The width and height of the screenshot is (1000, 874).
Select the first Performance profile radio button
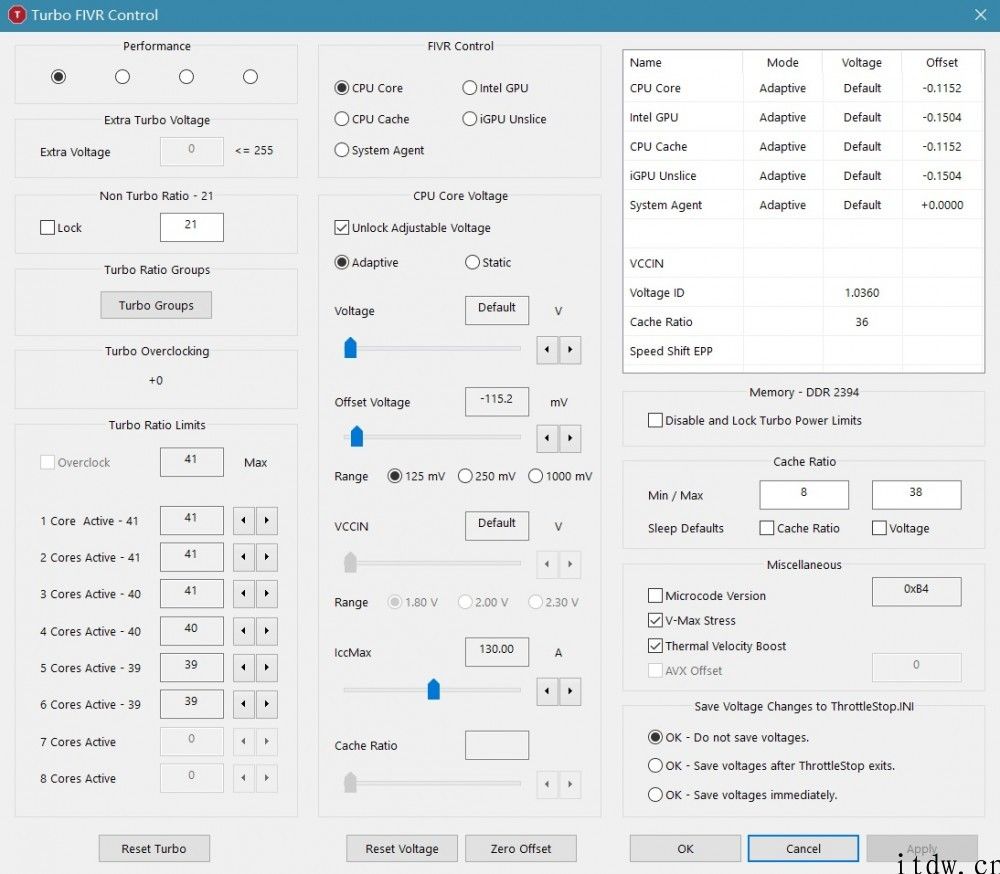click(x=59, y=77)
